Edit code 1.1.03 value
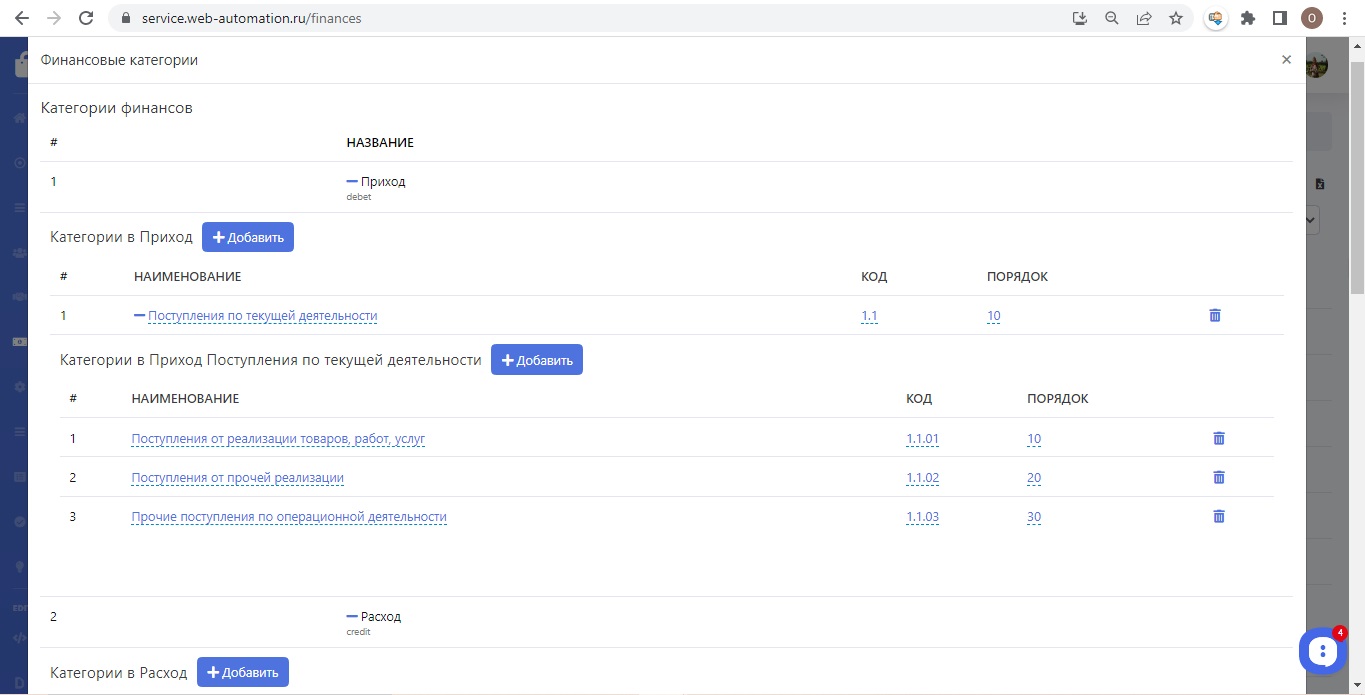This screenshot has width=1365, height=695. (x=922, y=517)
